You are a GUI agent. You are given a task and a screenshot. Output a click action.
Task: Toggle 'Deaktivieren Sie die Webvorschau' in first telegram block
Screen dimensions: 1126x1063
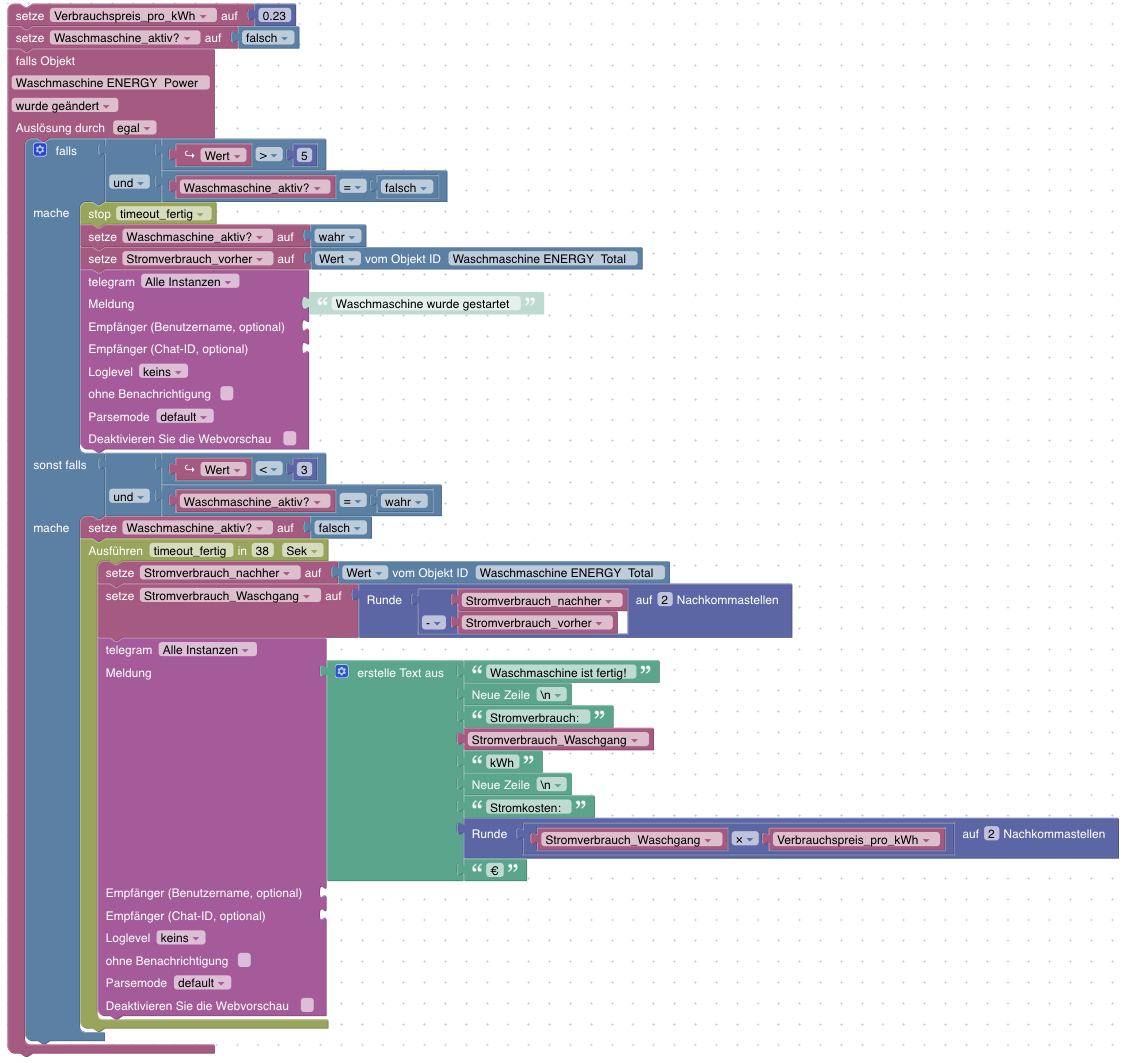coord(289,438)
